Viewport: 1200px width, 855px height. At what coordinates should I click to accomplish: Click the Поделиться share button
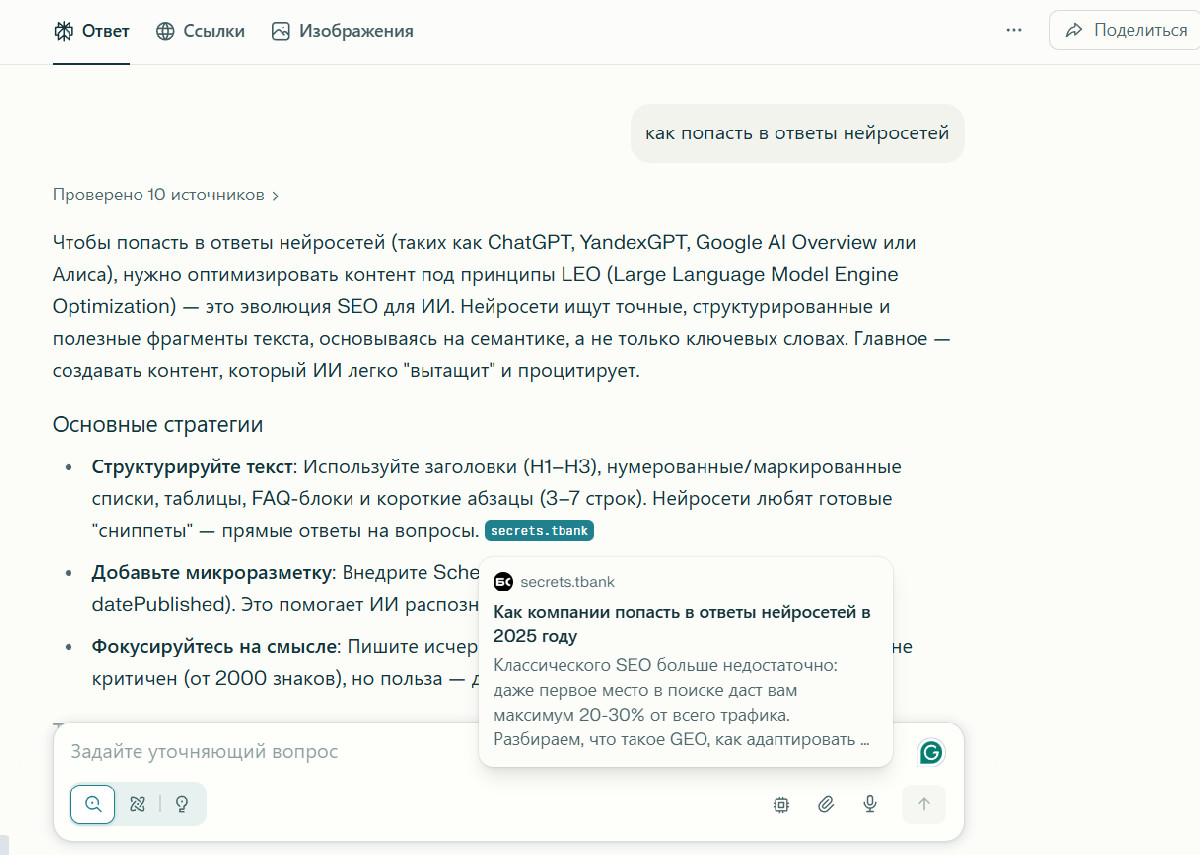coord(1126,31)
